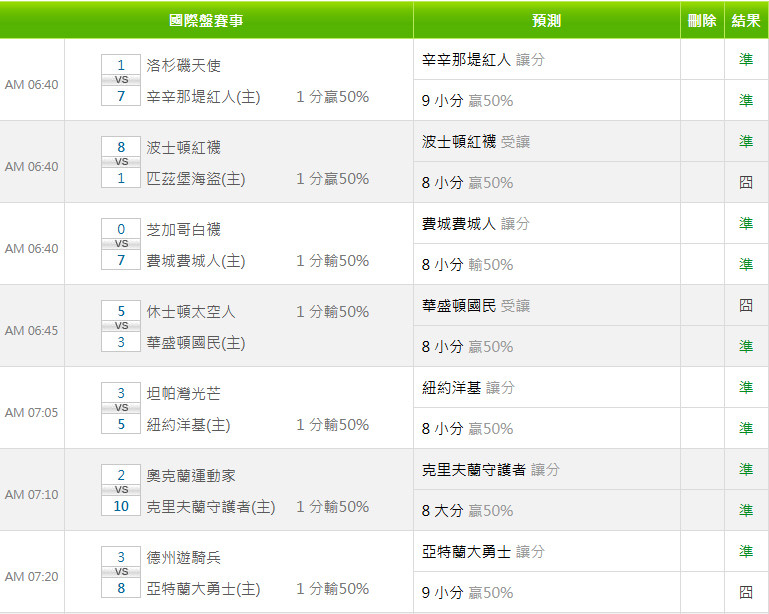Click 1 分贏50% beside 匹茲堡海盜(主)
Screen dimensions: 769x614
(x=333, y=179)
